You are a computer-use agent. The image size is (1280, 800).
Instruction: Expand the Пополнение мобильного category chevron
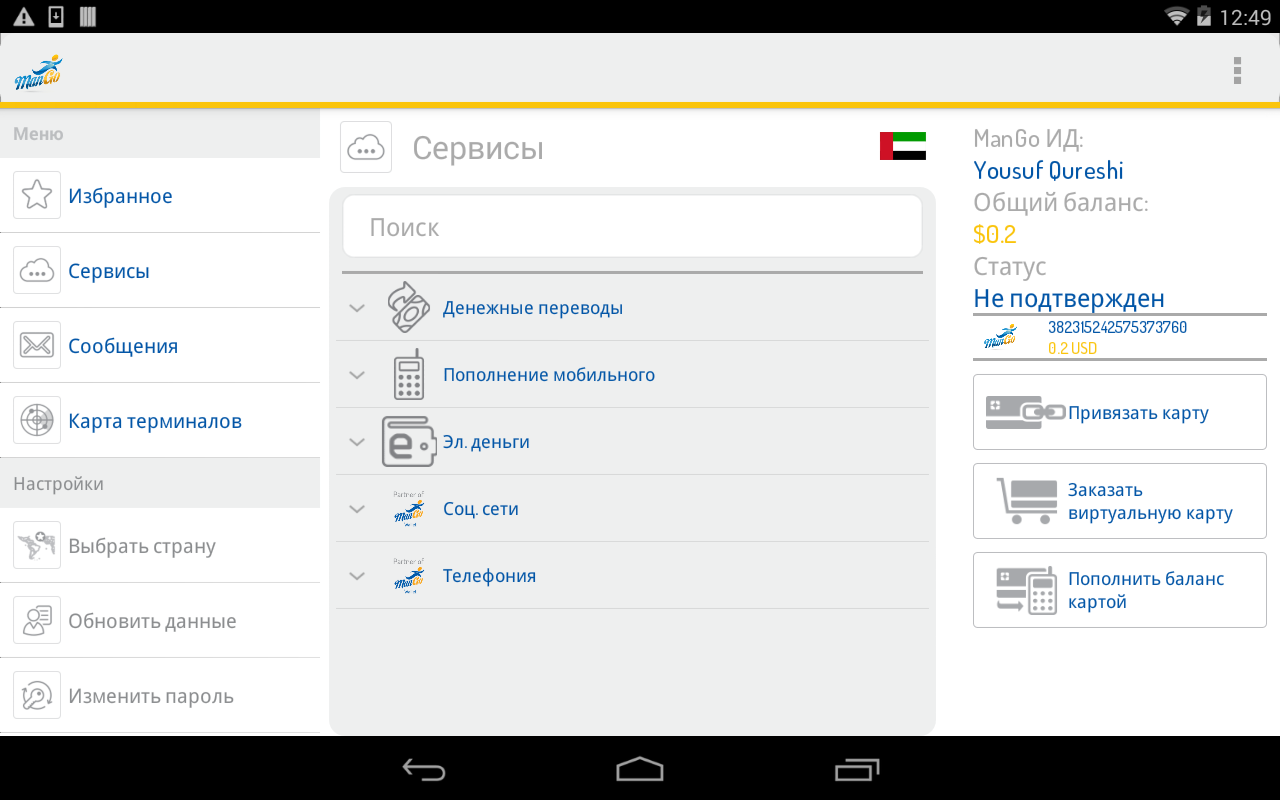(357, 375)
